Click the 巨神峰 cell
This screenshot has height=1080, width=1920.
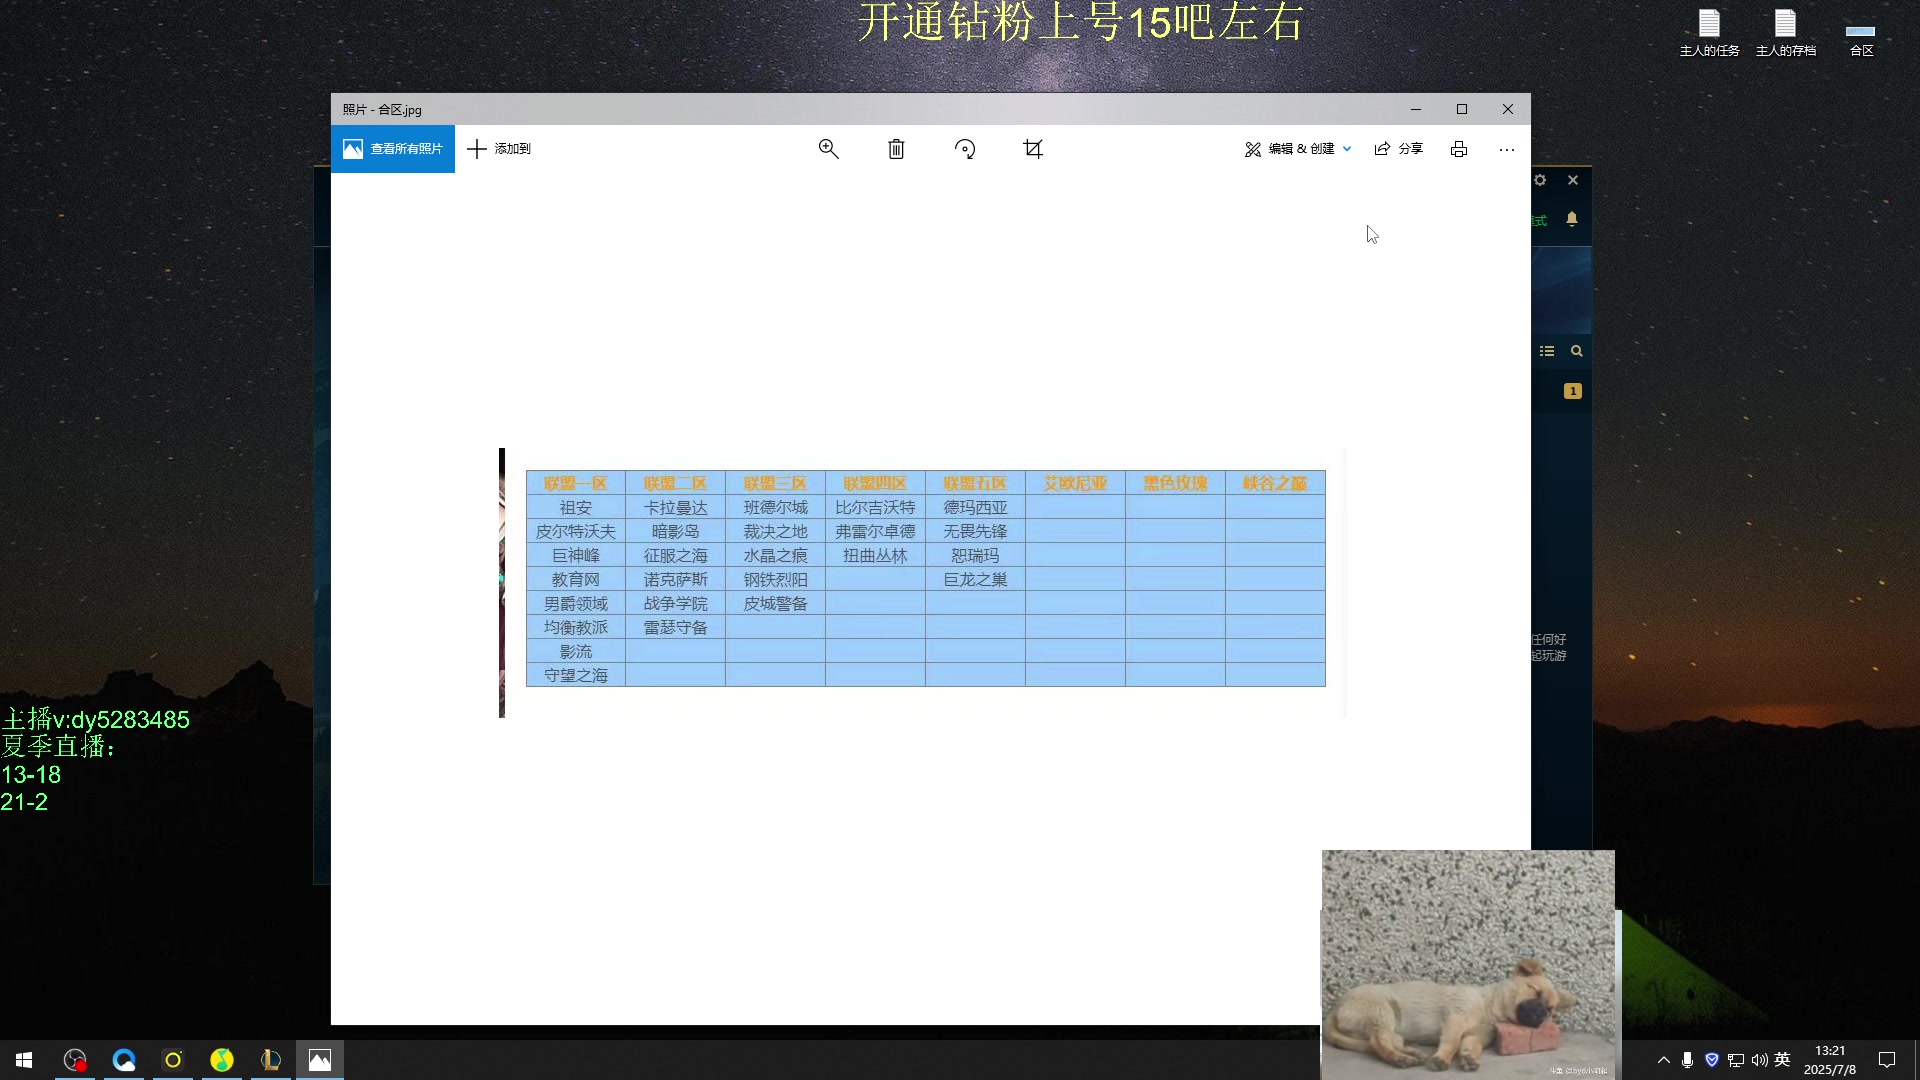pos(576,556)
